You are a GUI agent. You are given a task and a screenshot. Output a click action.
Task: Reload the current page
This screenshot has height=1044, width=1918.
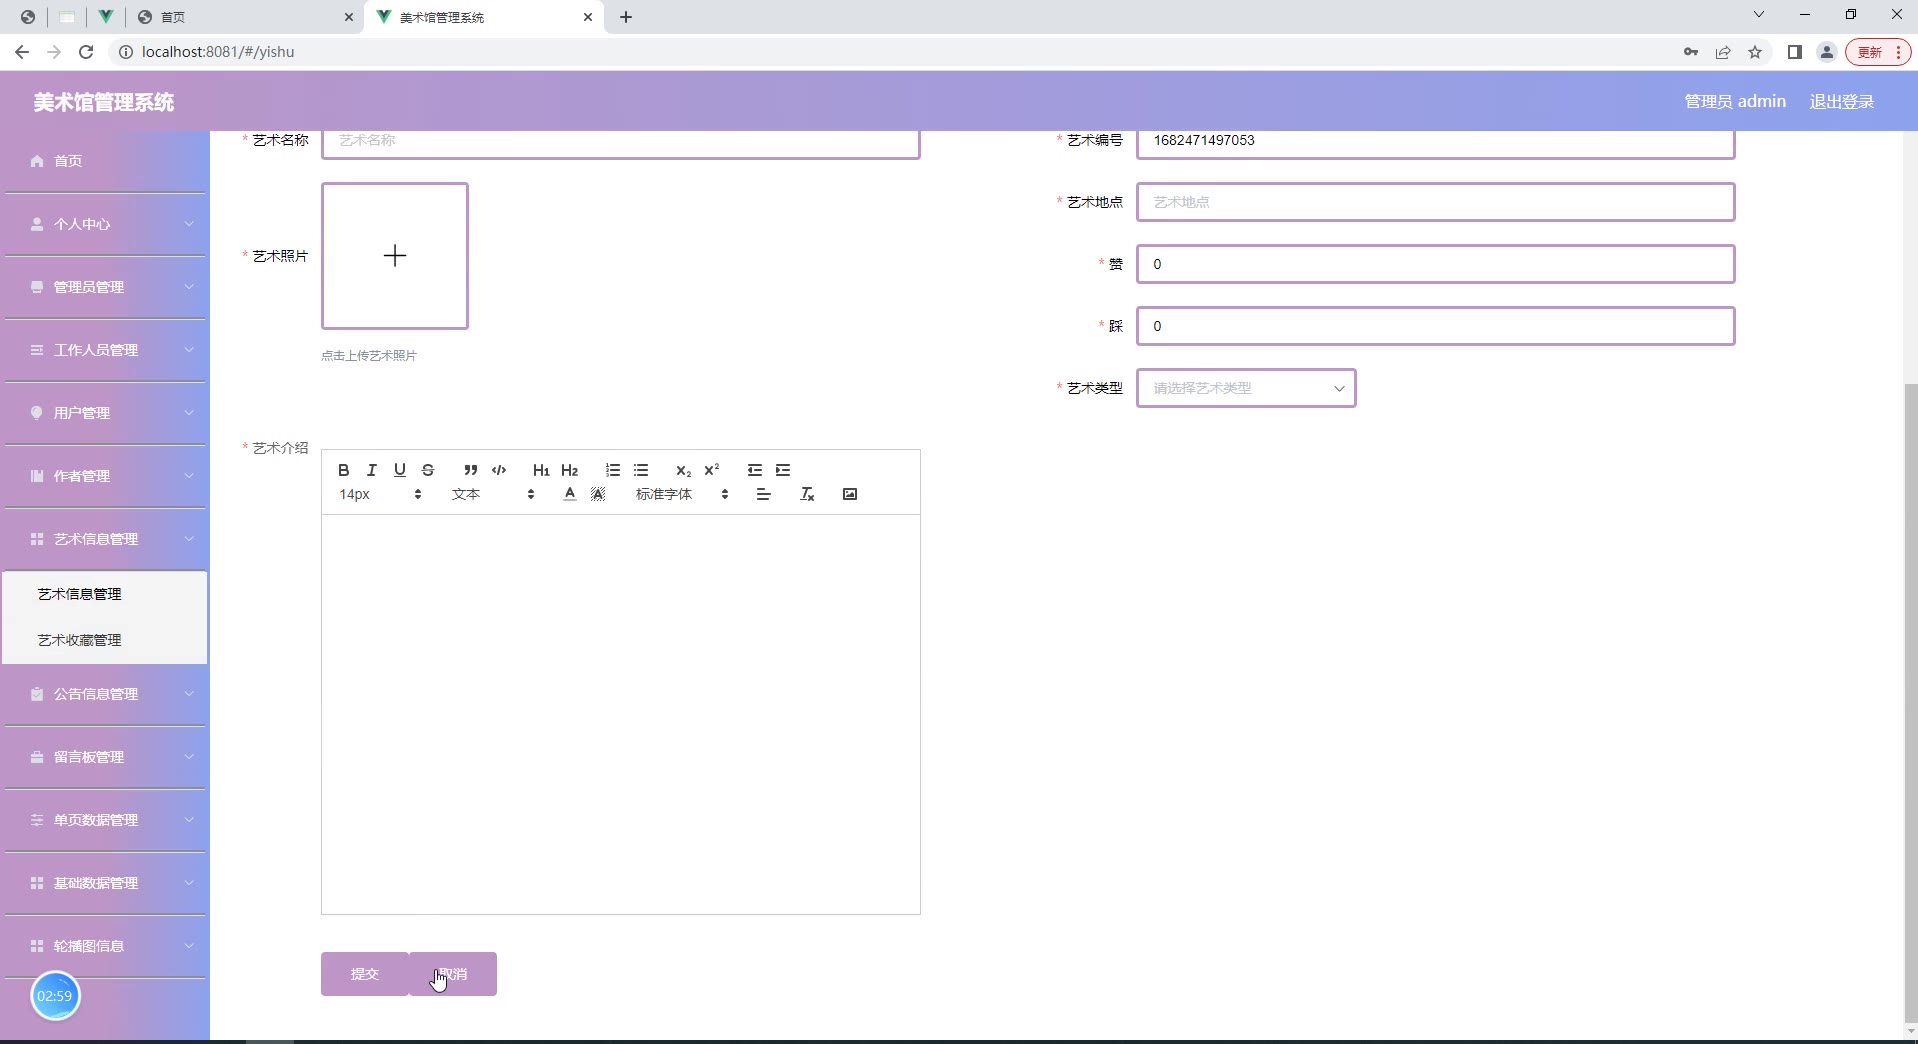pyautogui.click(x=86, y=52)
